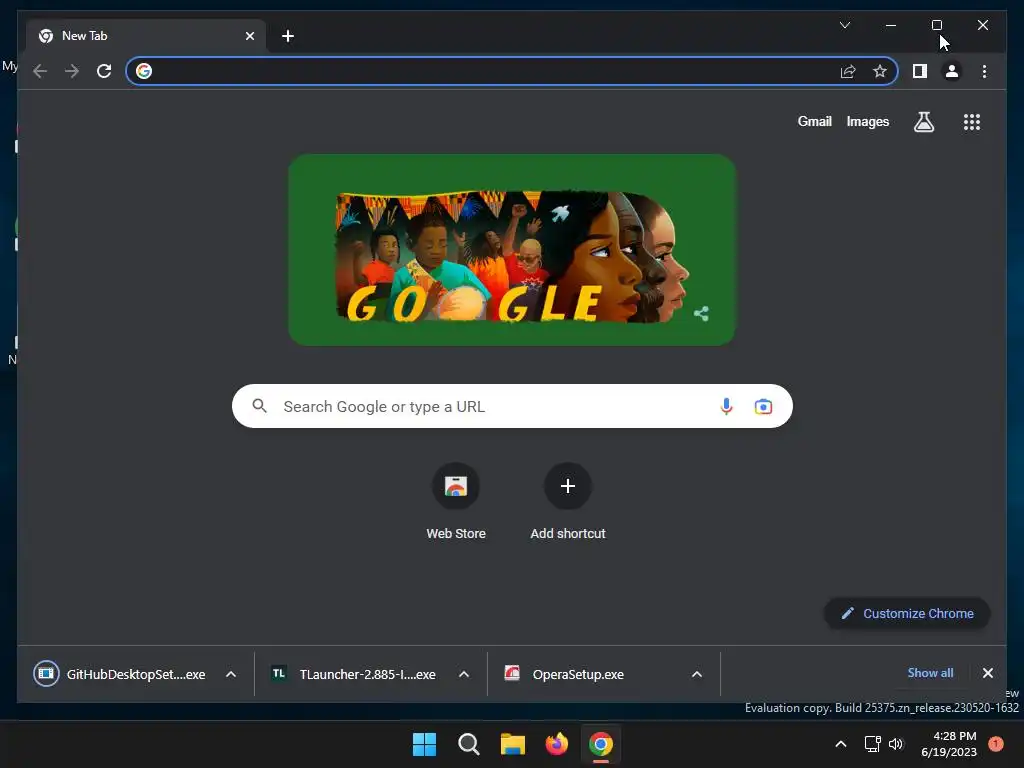
Task: Click Chrome icon in taskbar
Action: tap(601, 744)
